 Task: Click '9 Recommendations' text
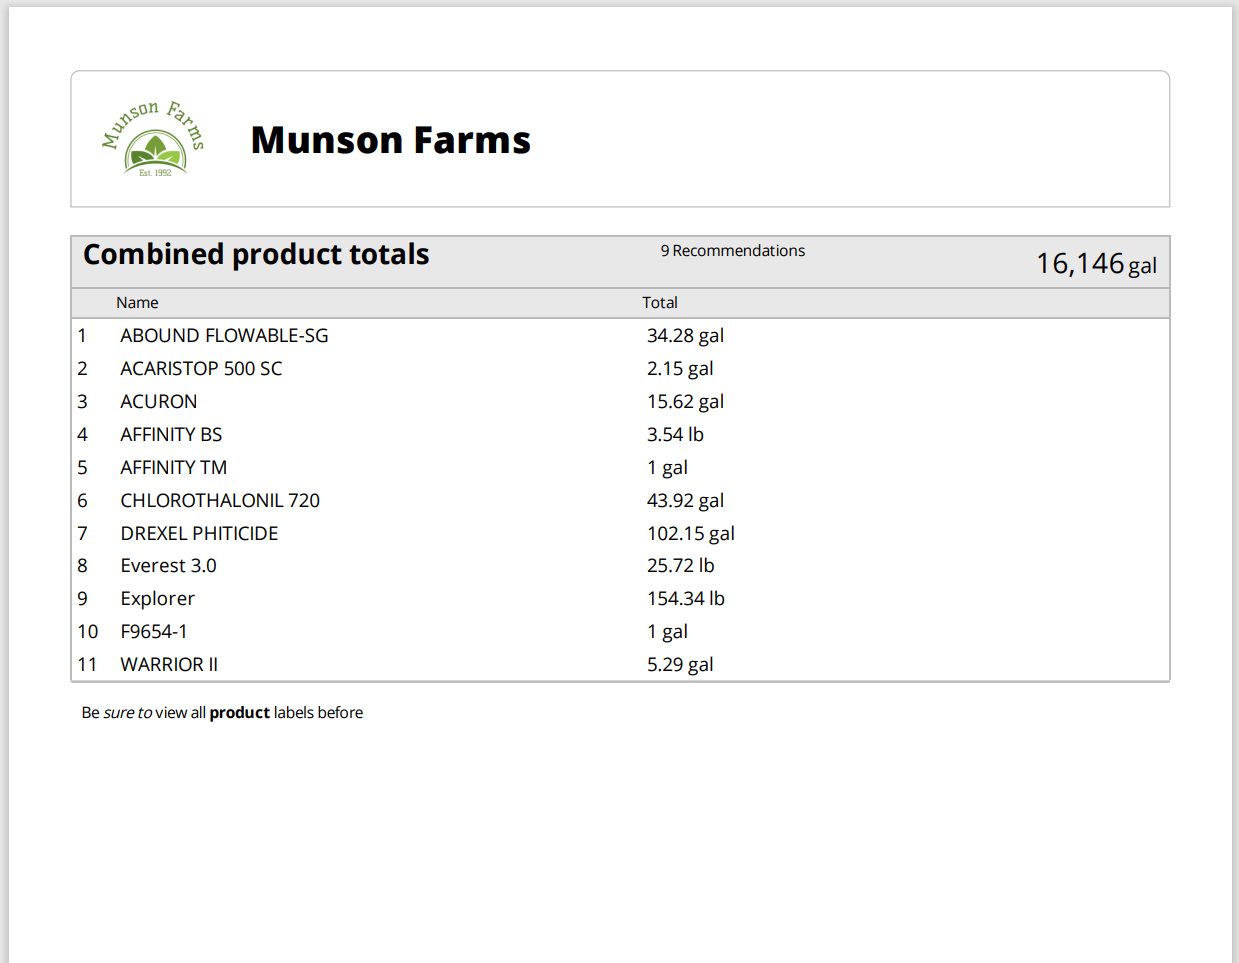pyautogui.click(x=732, y=251)
